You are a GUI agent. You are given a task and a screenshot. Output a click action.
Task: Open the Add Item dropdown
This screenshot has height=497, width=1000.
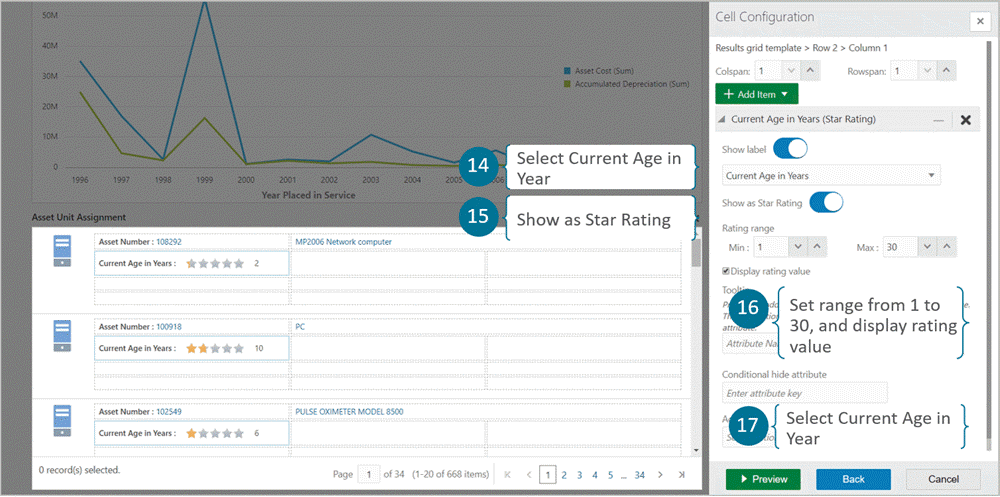click(x=756, y=94)
